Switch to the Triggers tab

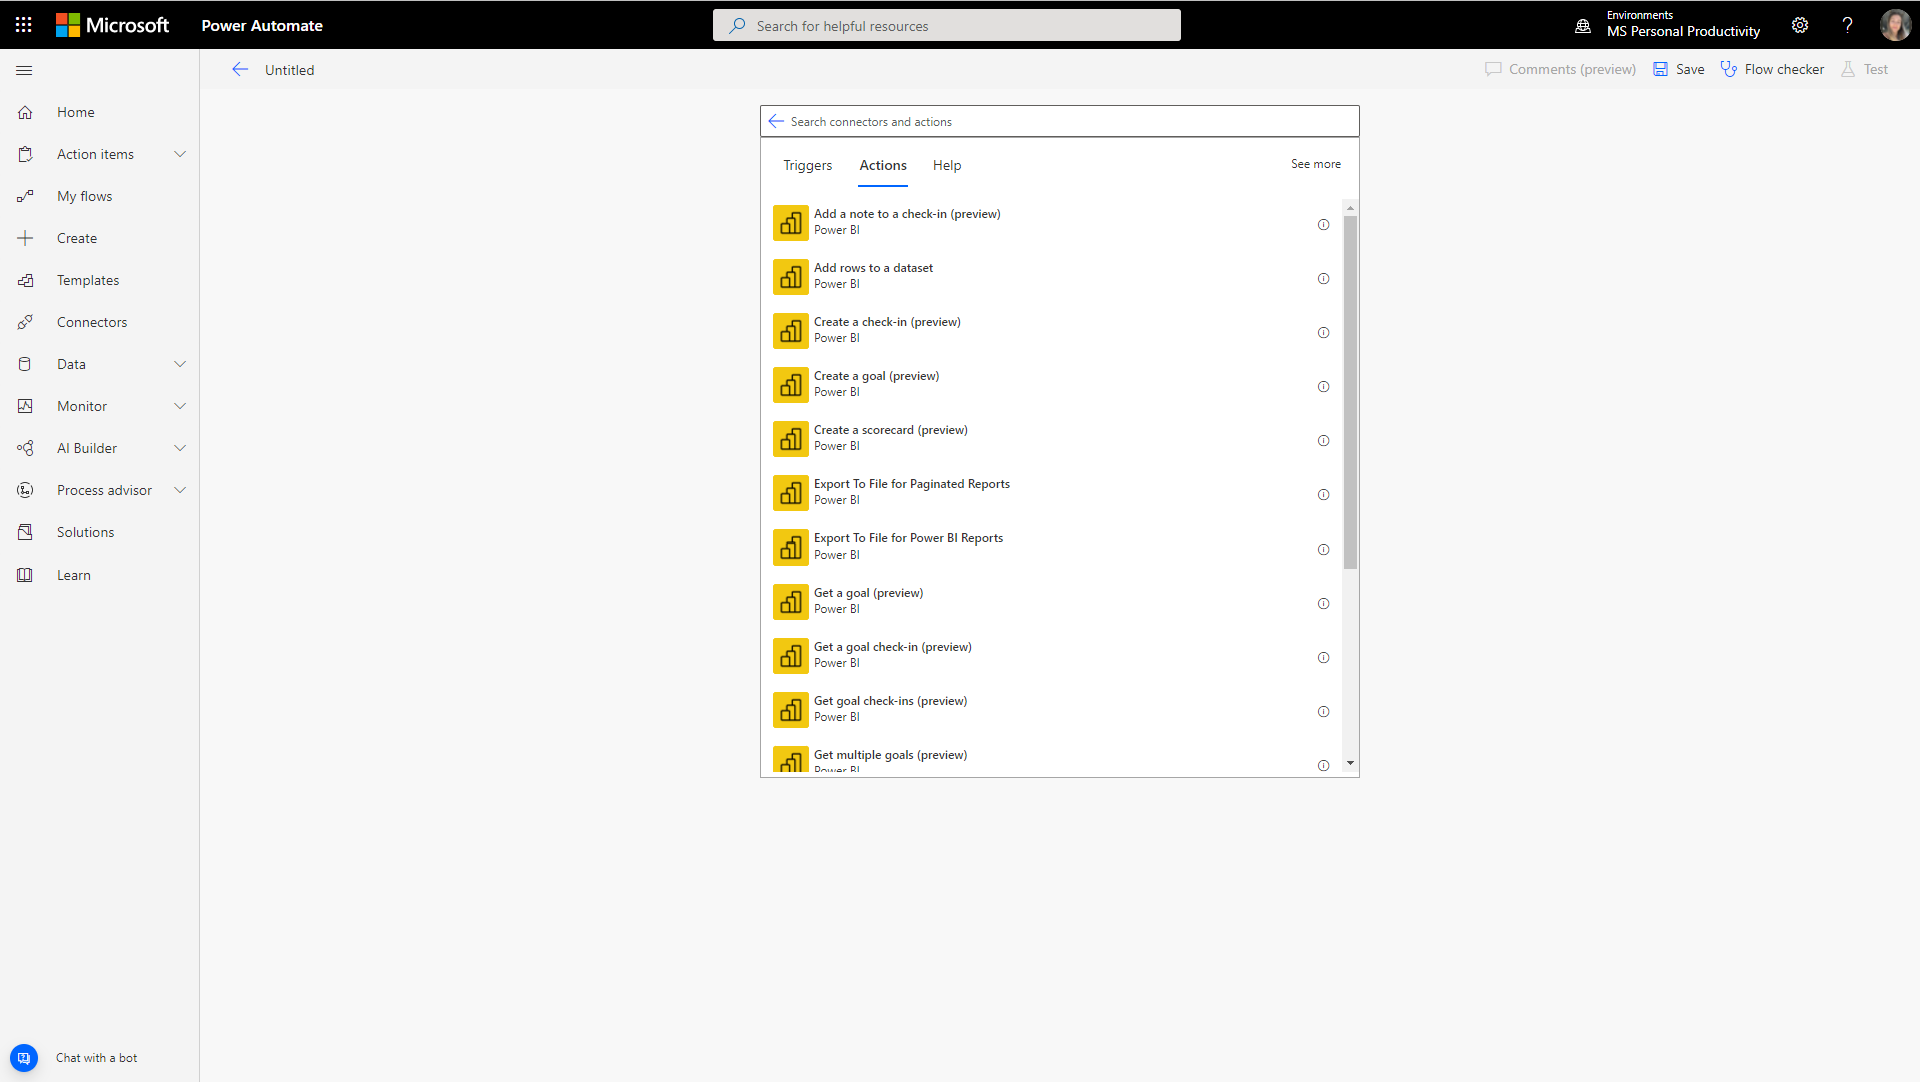tap(806, 165)
